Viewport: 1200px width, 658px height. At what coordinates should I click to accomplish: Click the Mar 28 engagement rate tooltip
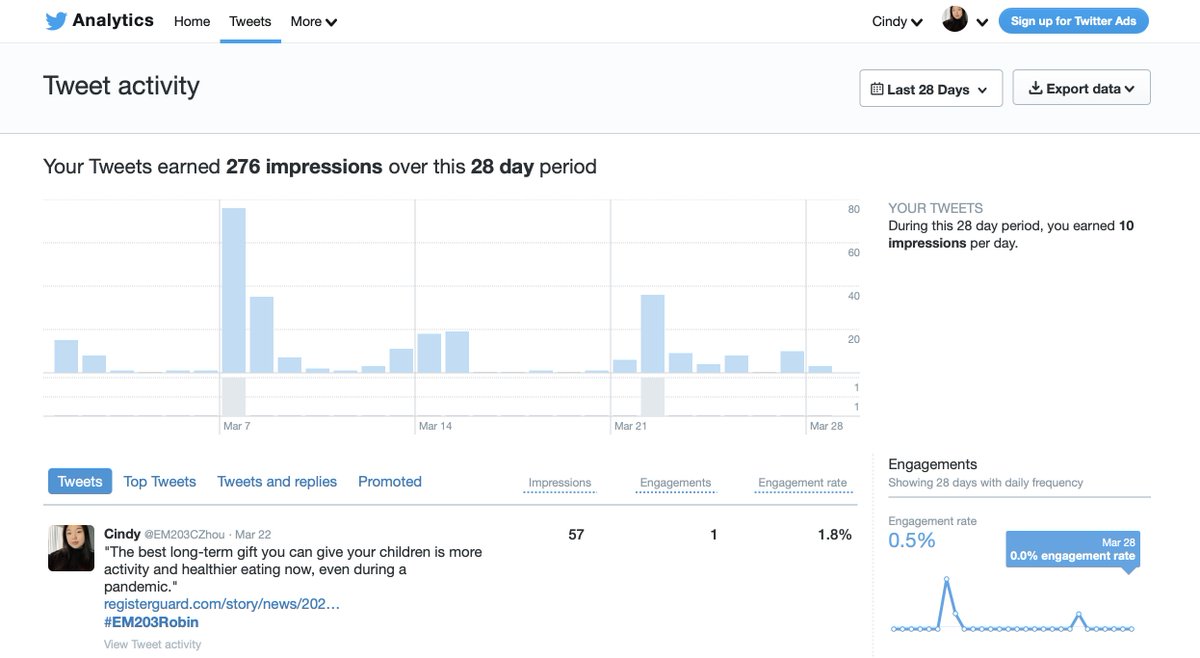tap(1073, 549)
